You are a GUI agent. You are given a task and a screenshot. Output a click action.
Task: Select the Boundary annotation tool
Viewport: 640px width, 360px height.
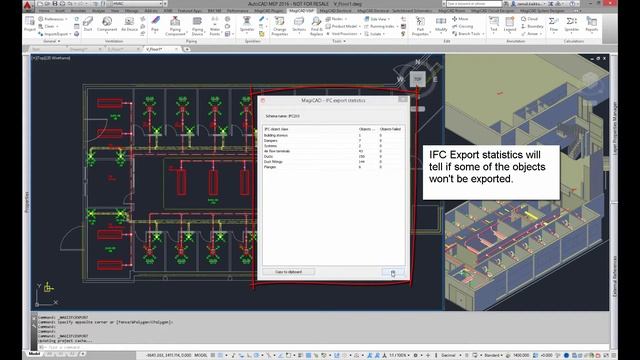click(x=532, y=26)
